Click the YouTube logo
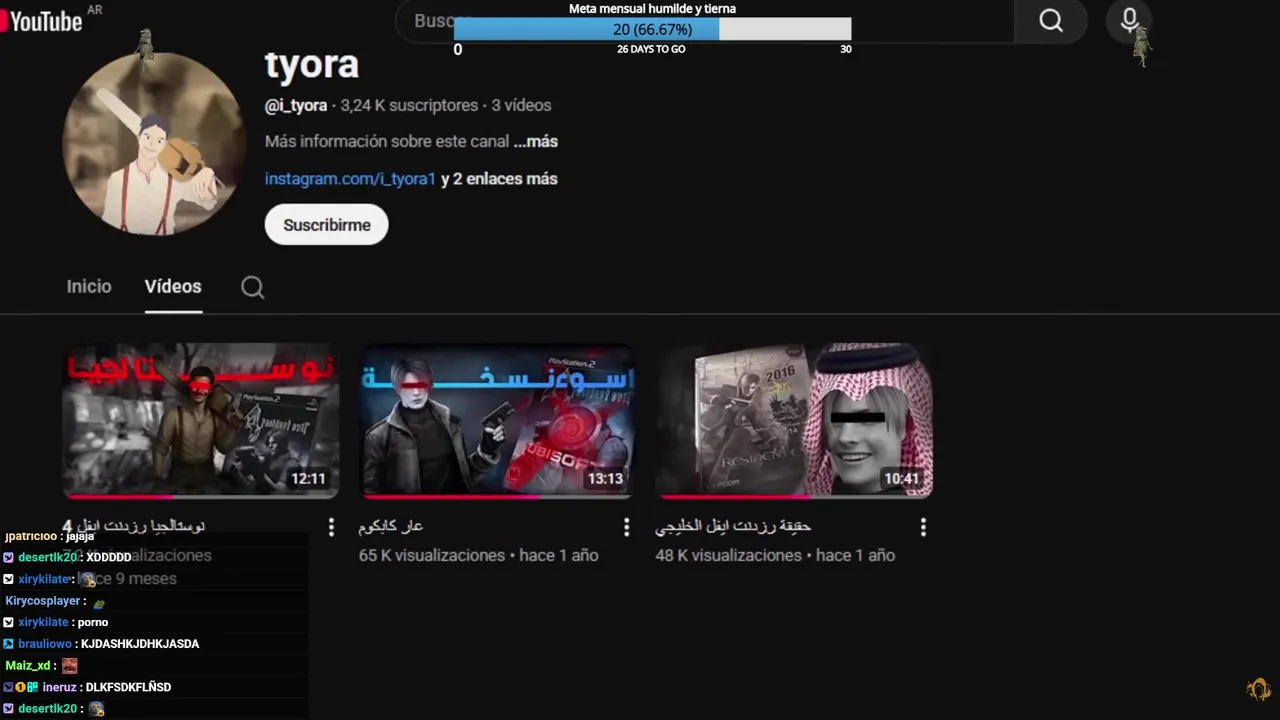The image size is (1280, 720). (x=42, y=21)
